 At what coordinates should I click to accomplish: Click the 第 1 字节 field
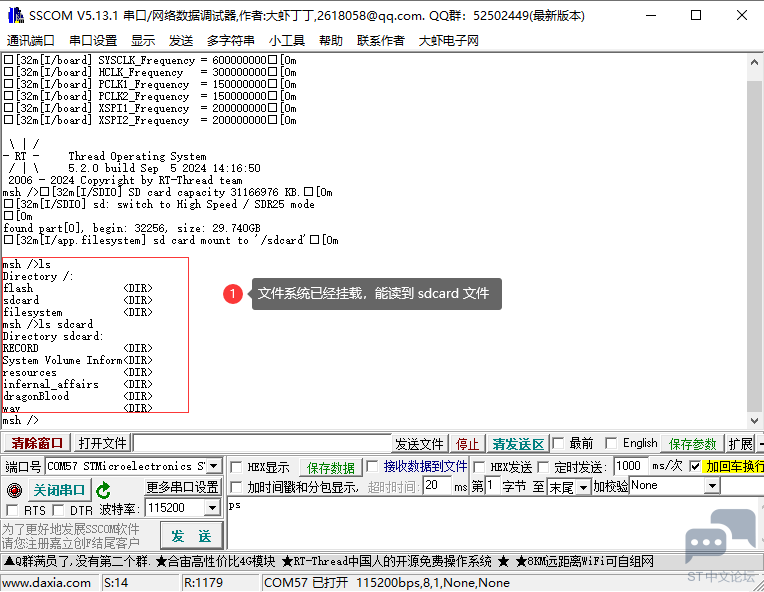click(x=492, y=486)
